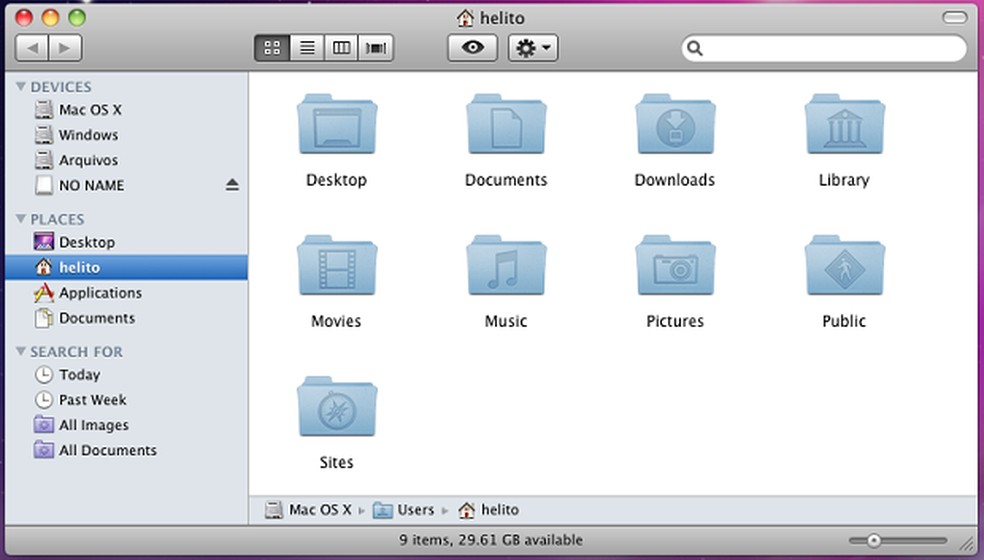Viewport: 984px width, 560px height.
Task: Collapse the SEARCH FOR sidebar section
Action: pos(21,352)
